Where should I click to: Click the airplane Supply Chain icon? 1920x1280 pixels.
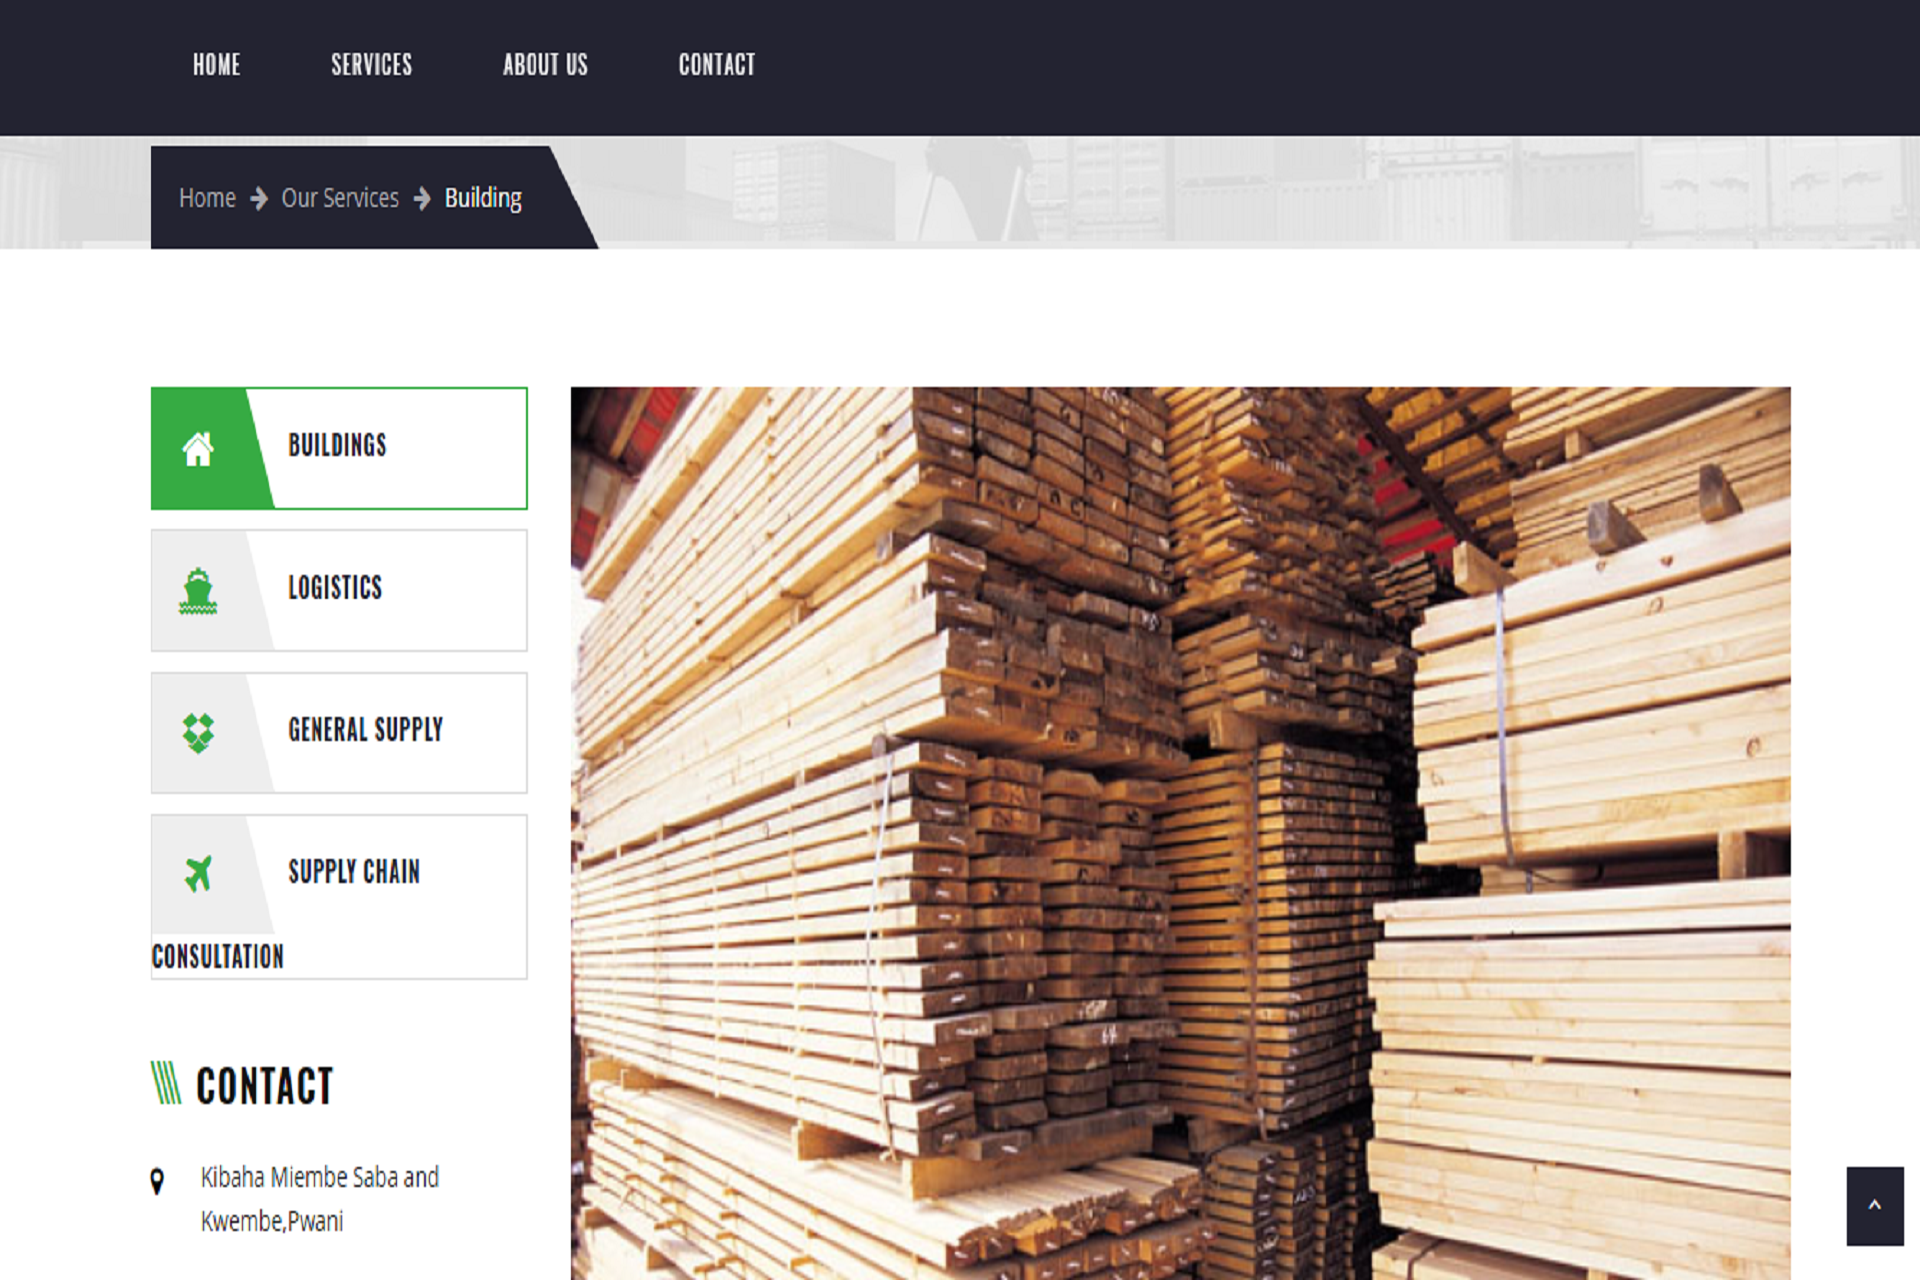(x=198, y=874)
